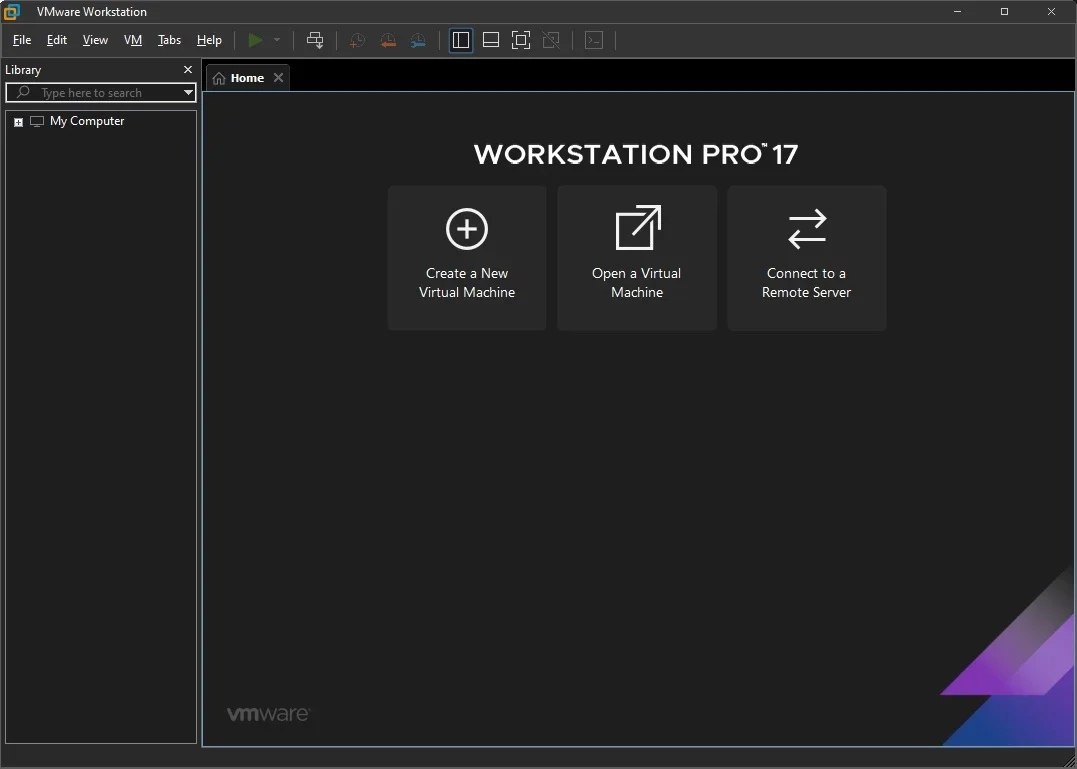Open the VM menu
Screen dimensions: 1077x769
pyautogui.click(x=133, y=41)
